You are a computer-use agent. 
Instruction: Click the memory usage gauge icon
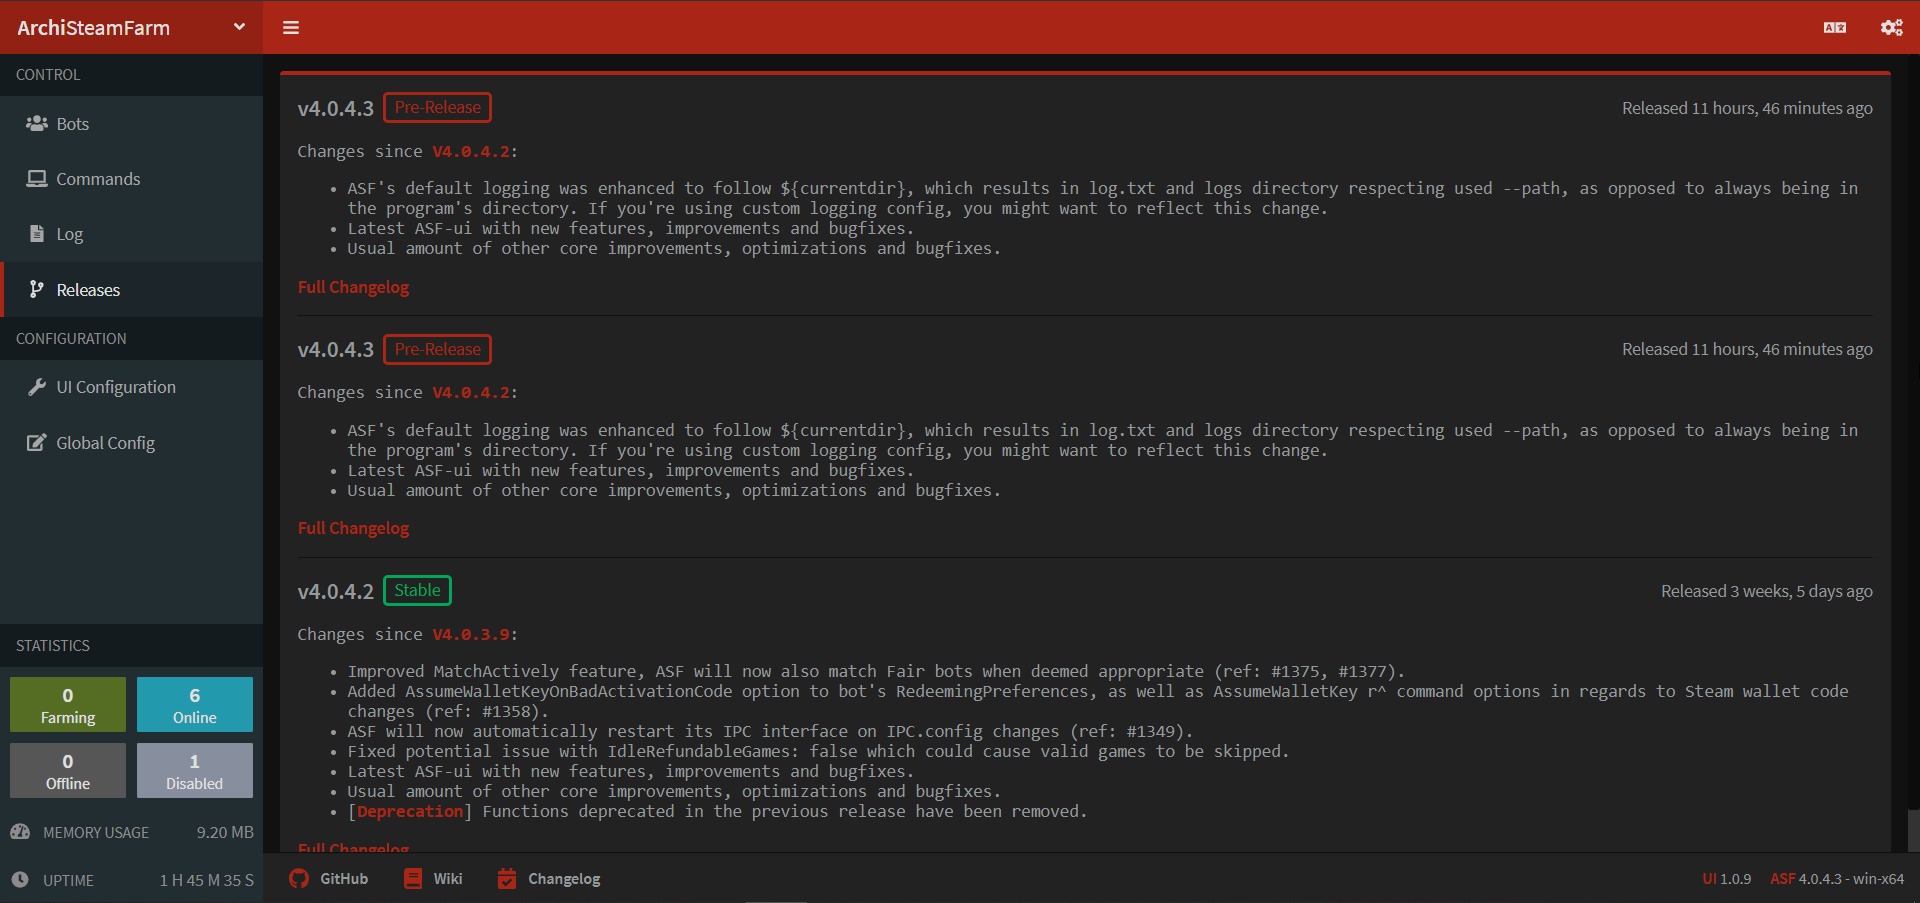pyautogui.click(x=20, y=832)
